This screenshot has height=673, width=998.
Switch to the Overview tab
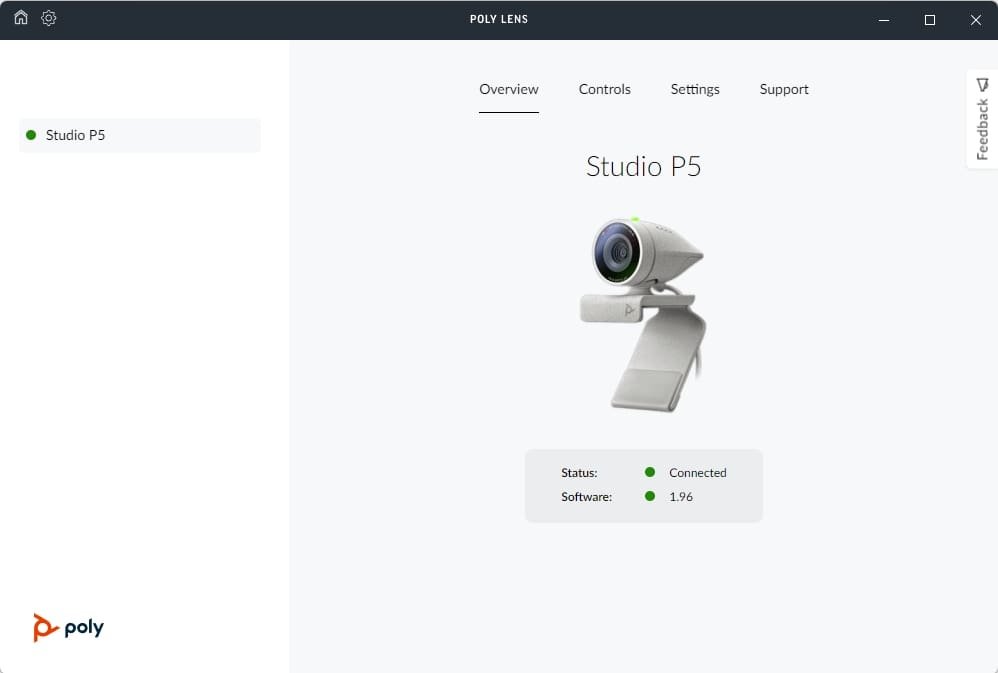(509, 89)
